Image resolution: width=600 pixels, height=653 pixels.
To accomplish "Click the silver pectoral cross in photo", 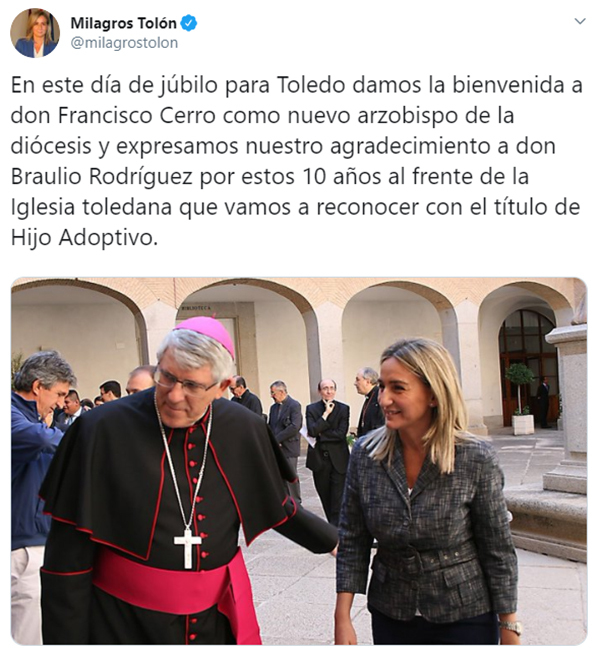I will coord(188,548).
